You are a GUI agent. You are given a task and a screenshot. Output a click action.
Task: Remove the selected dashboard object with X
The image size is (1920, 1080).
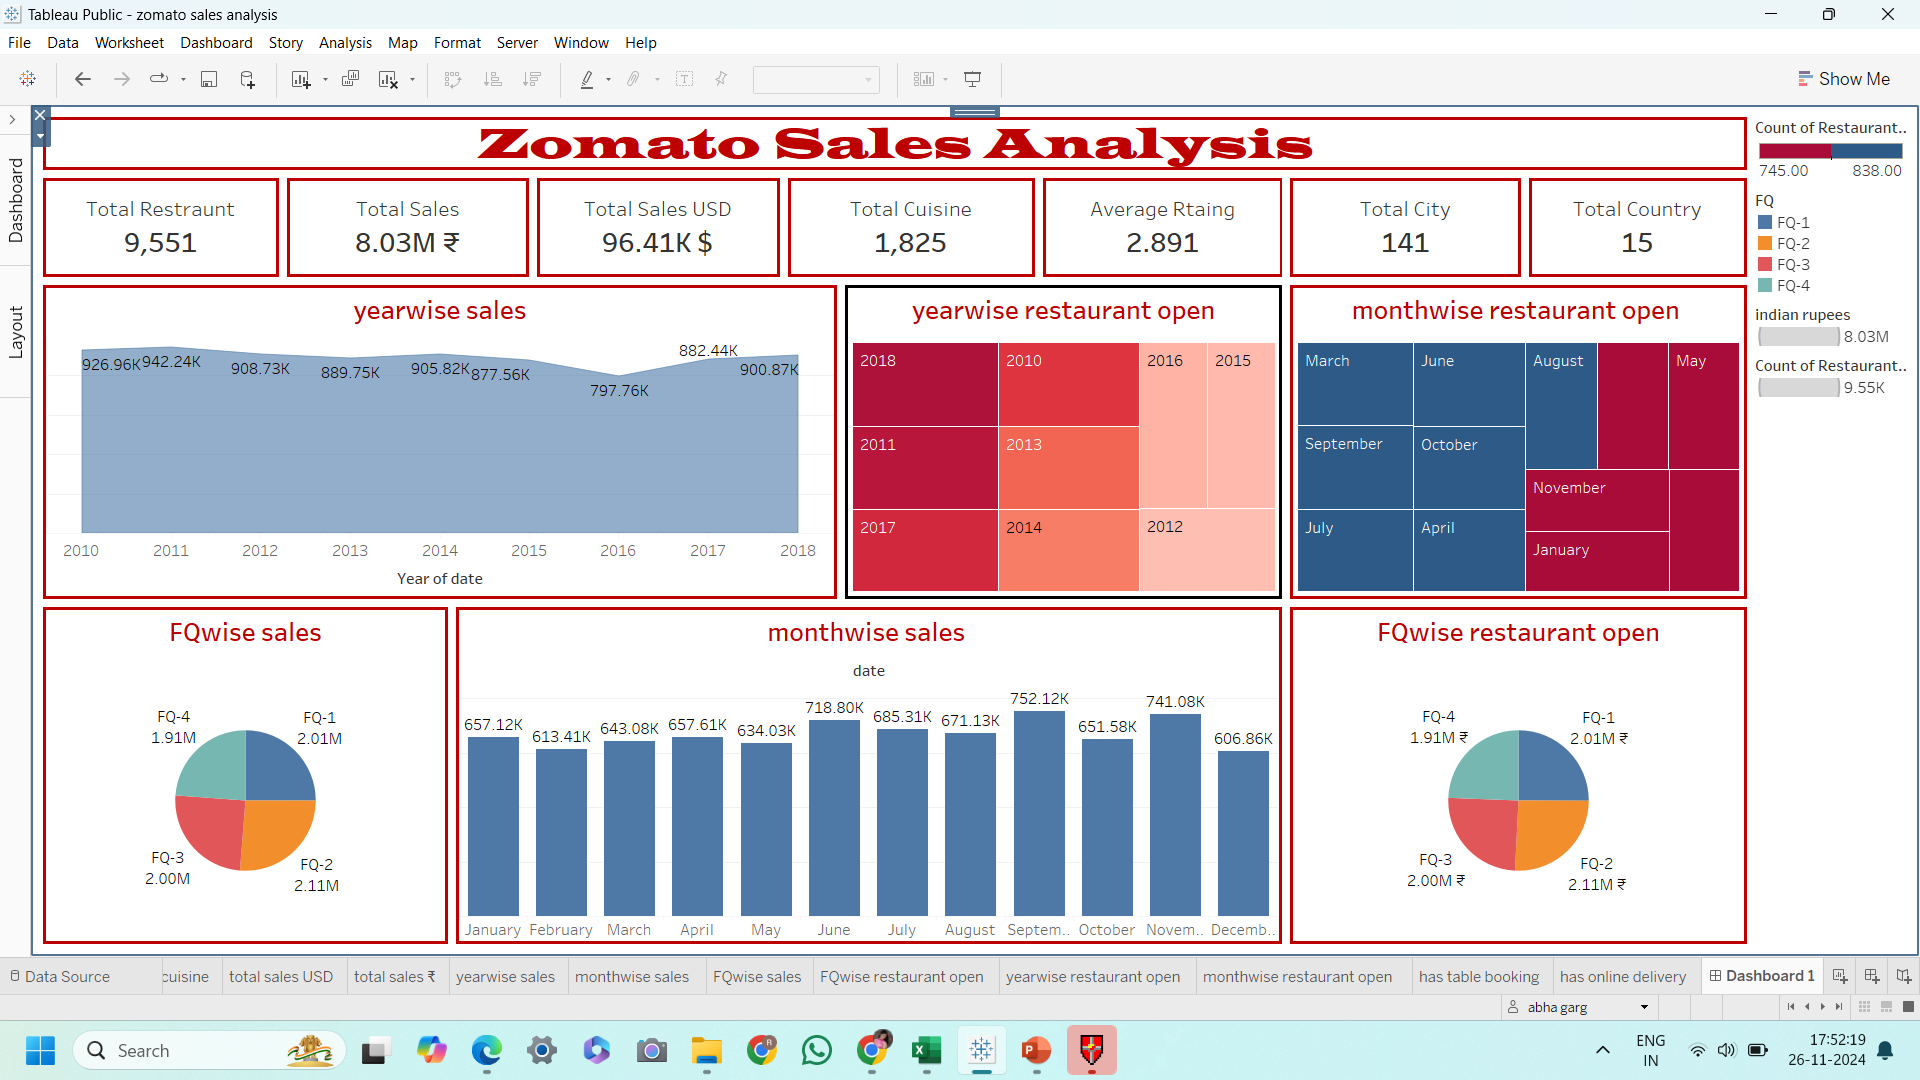40,115
